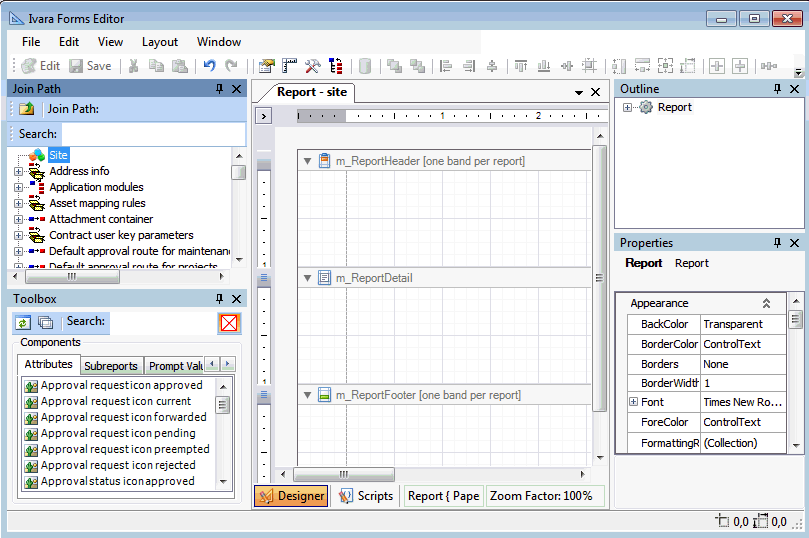Image resolution: width=809 pixels, height=538 pixels.
Task: Click the stacked windows icon in Toolbox
Action: coord(45,322)
